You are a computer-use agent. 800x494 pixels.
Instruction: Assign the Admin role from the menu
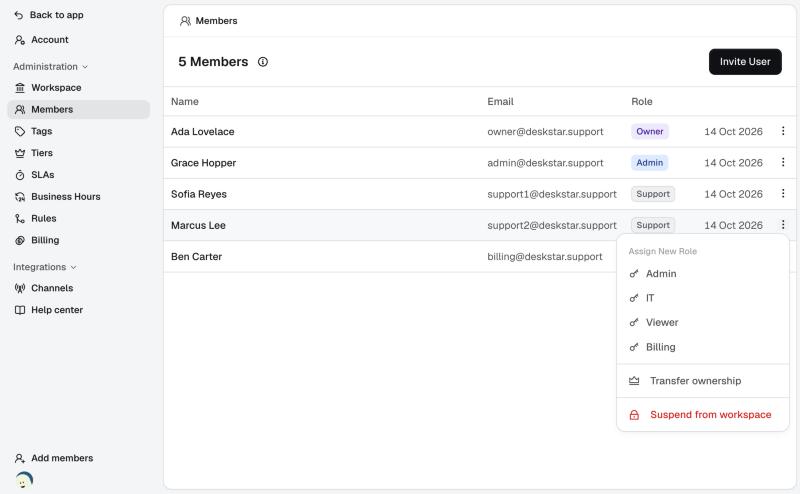pos(703,274)
